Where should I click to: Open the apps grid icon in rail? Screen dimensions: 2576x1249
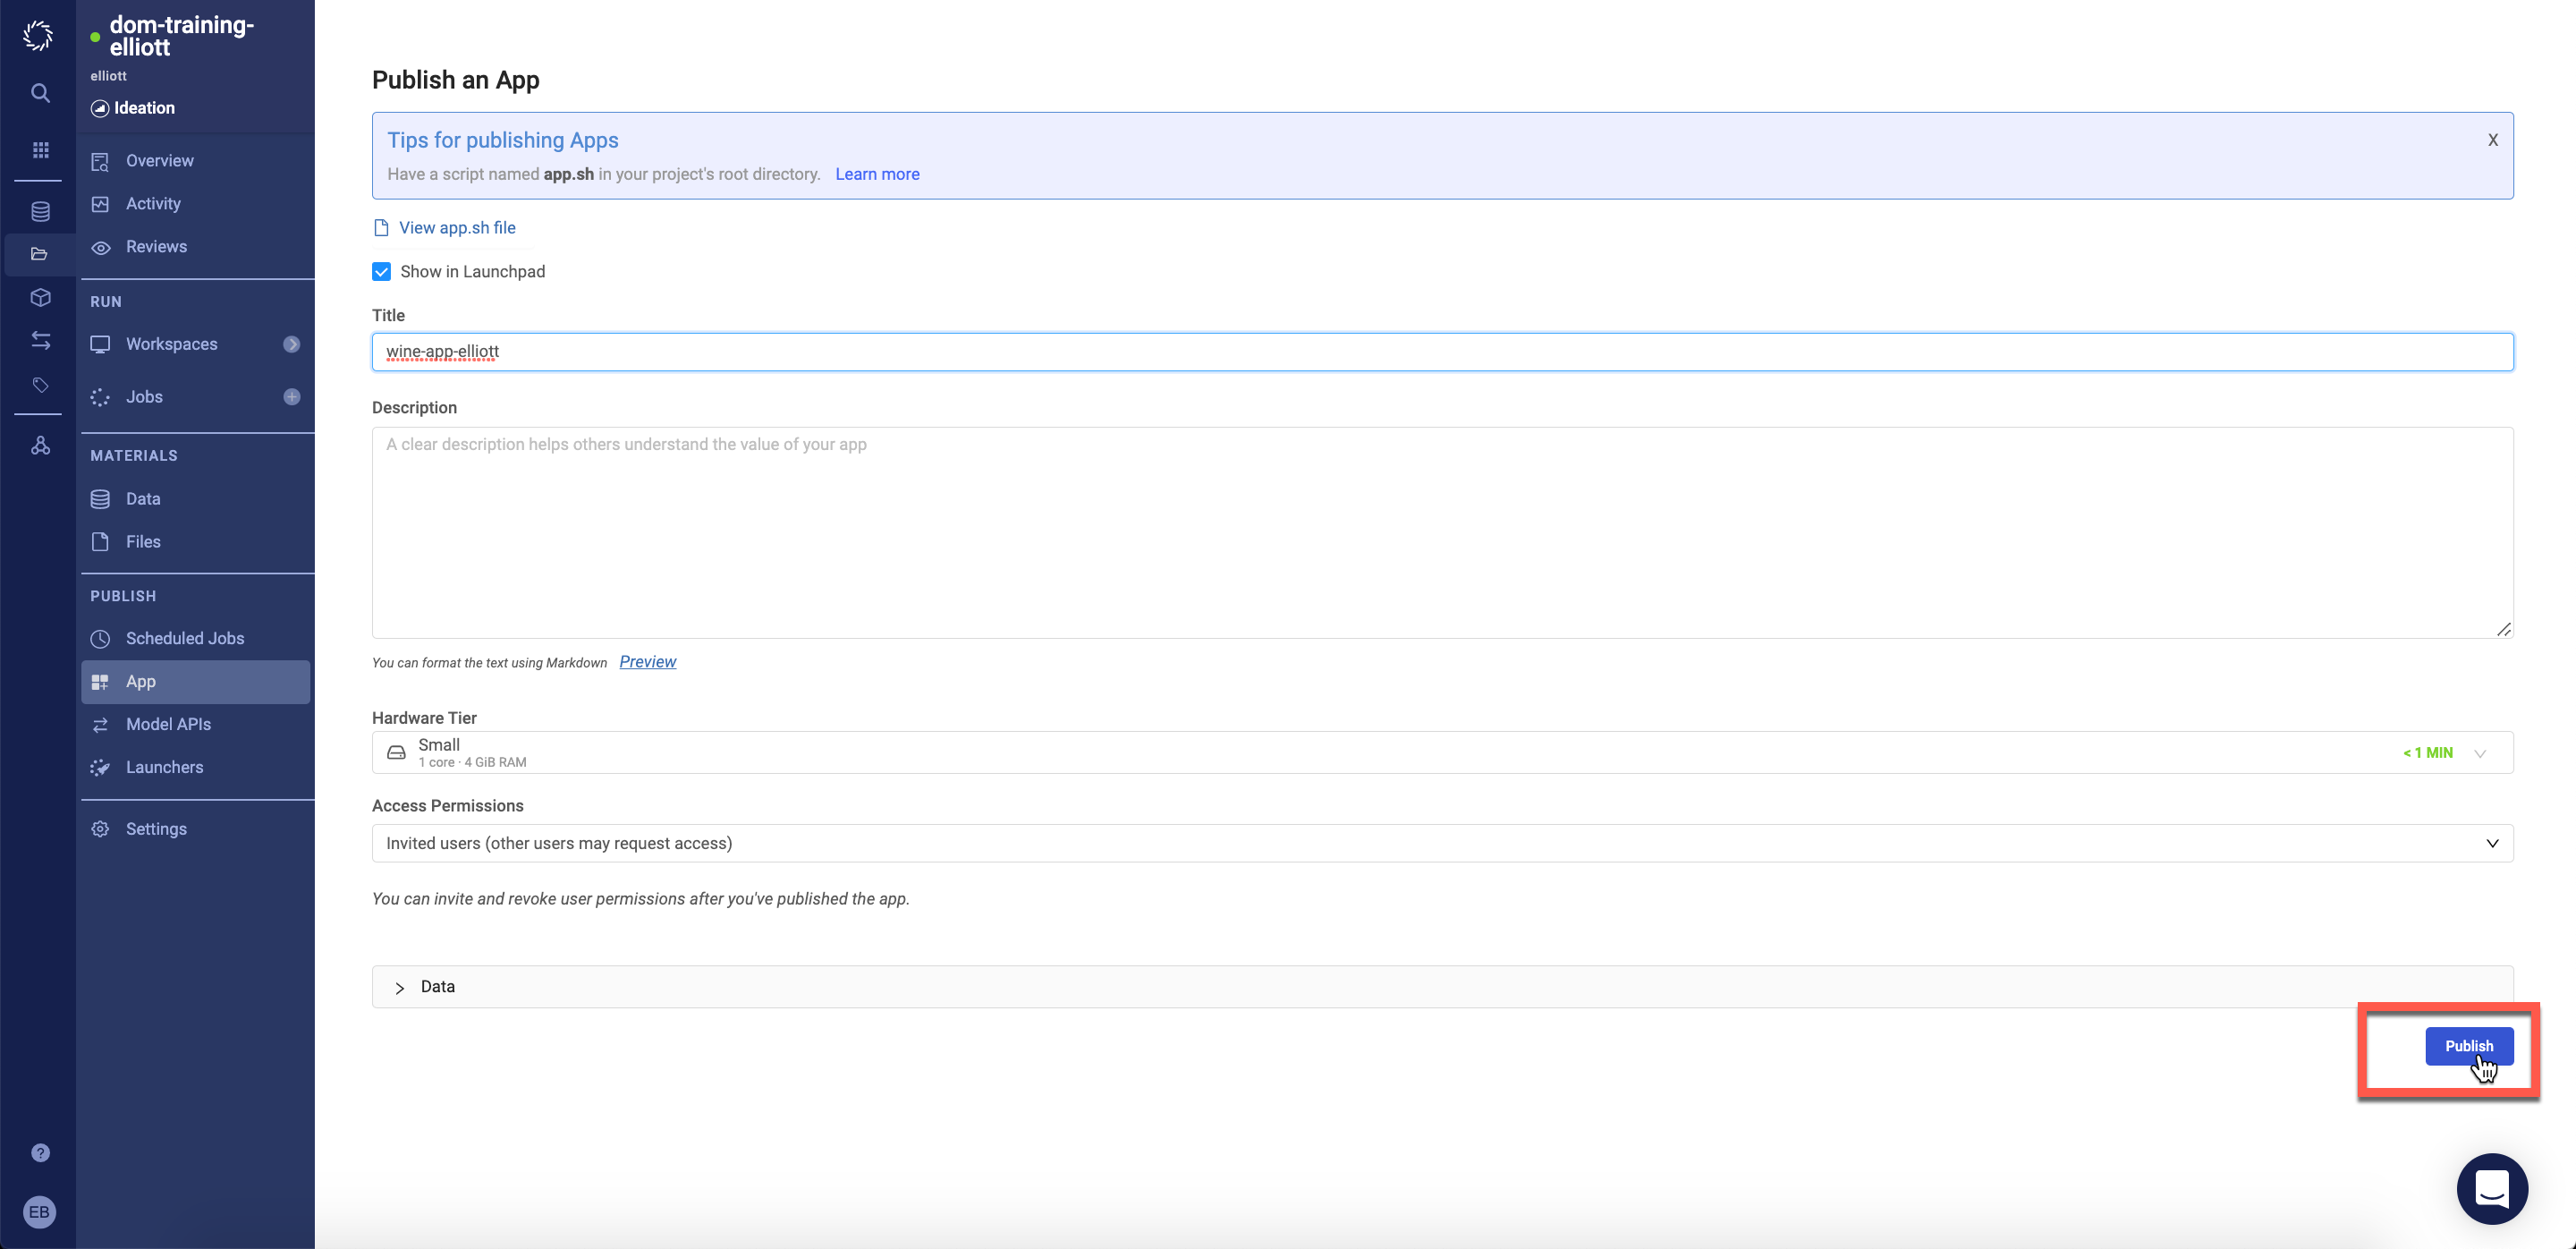(x=40, y=150)
